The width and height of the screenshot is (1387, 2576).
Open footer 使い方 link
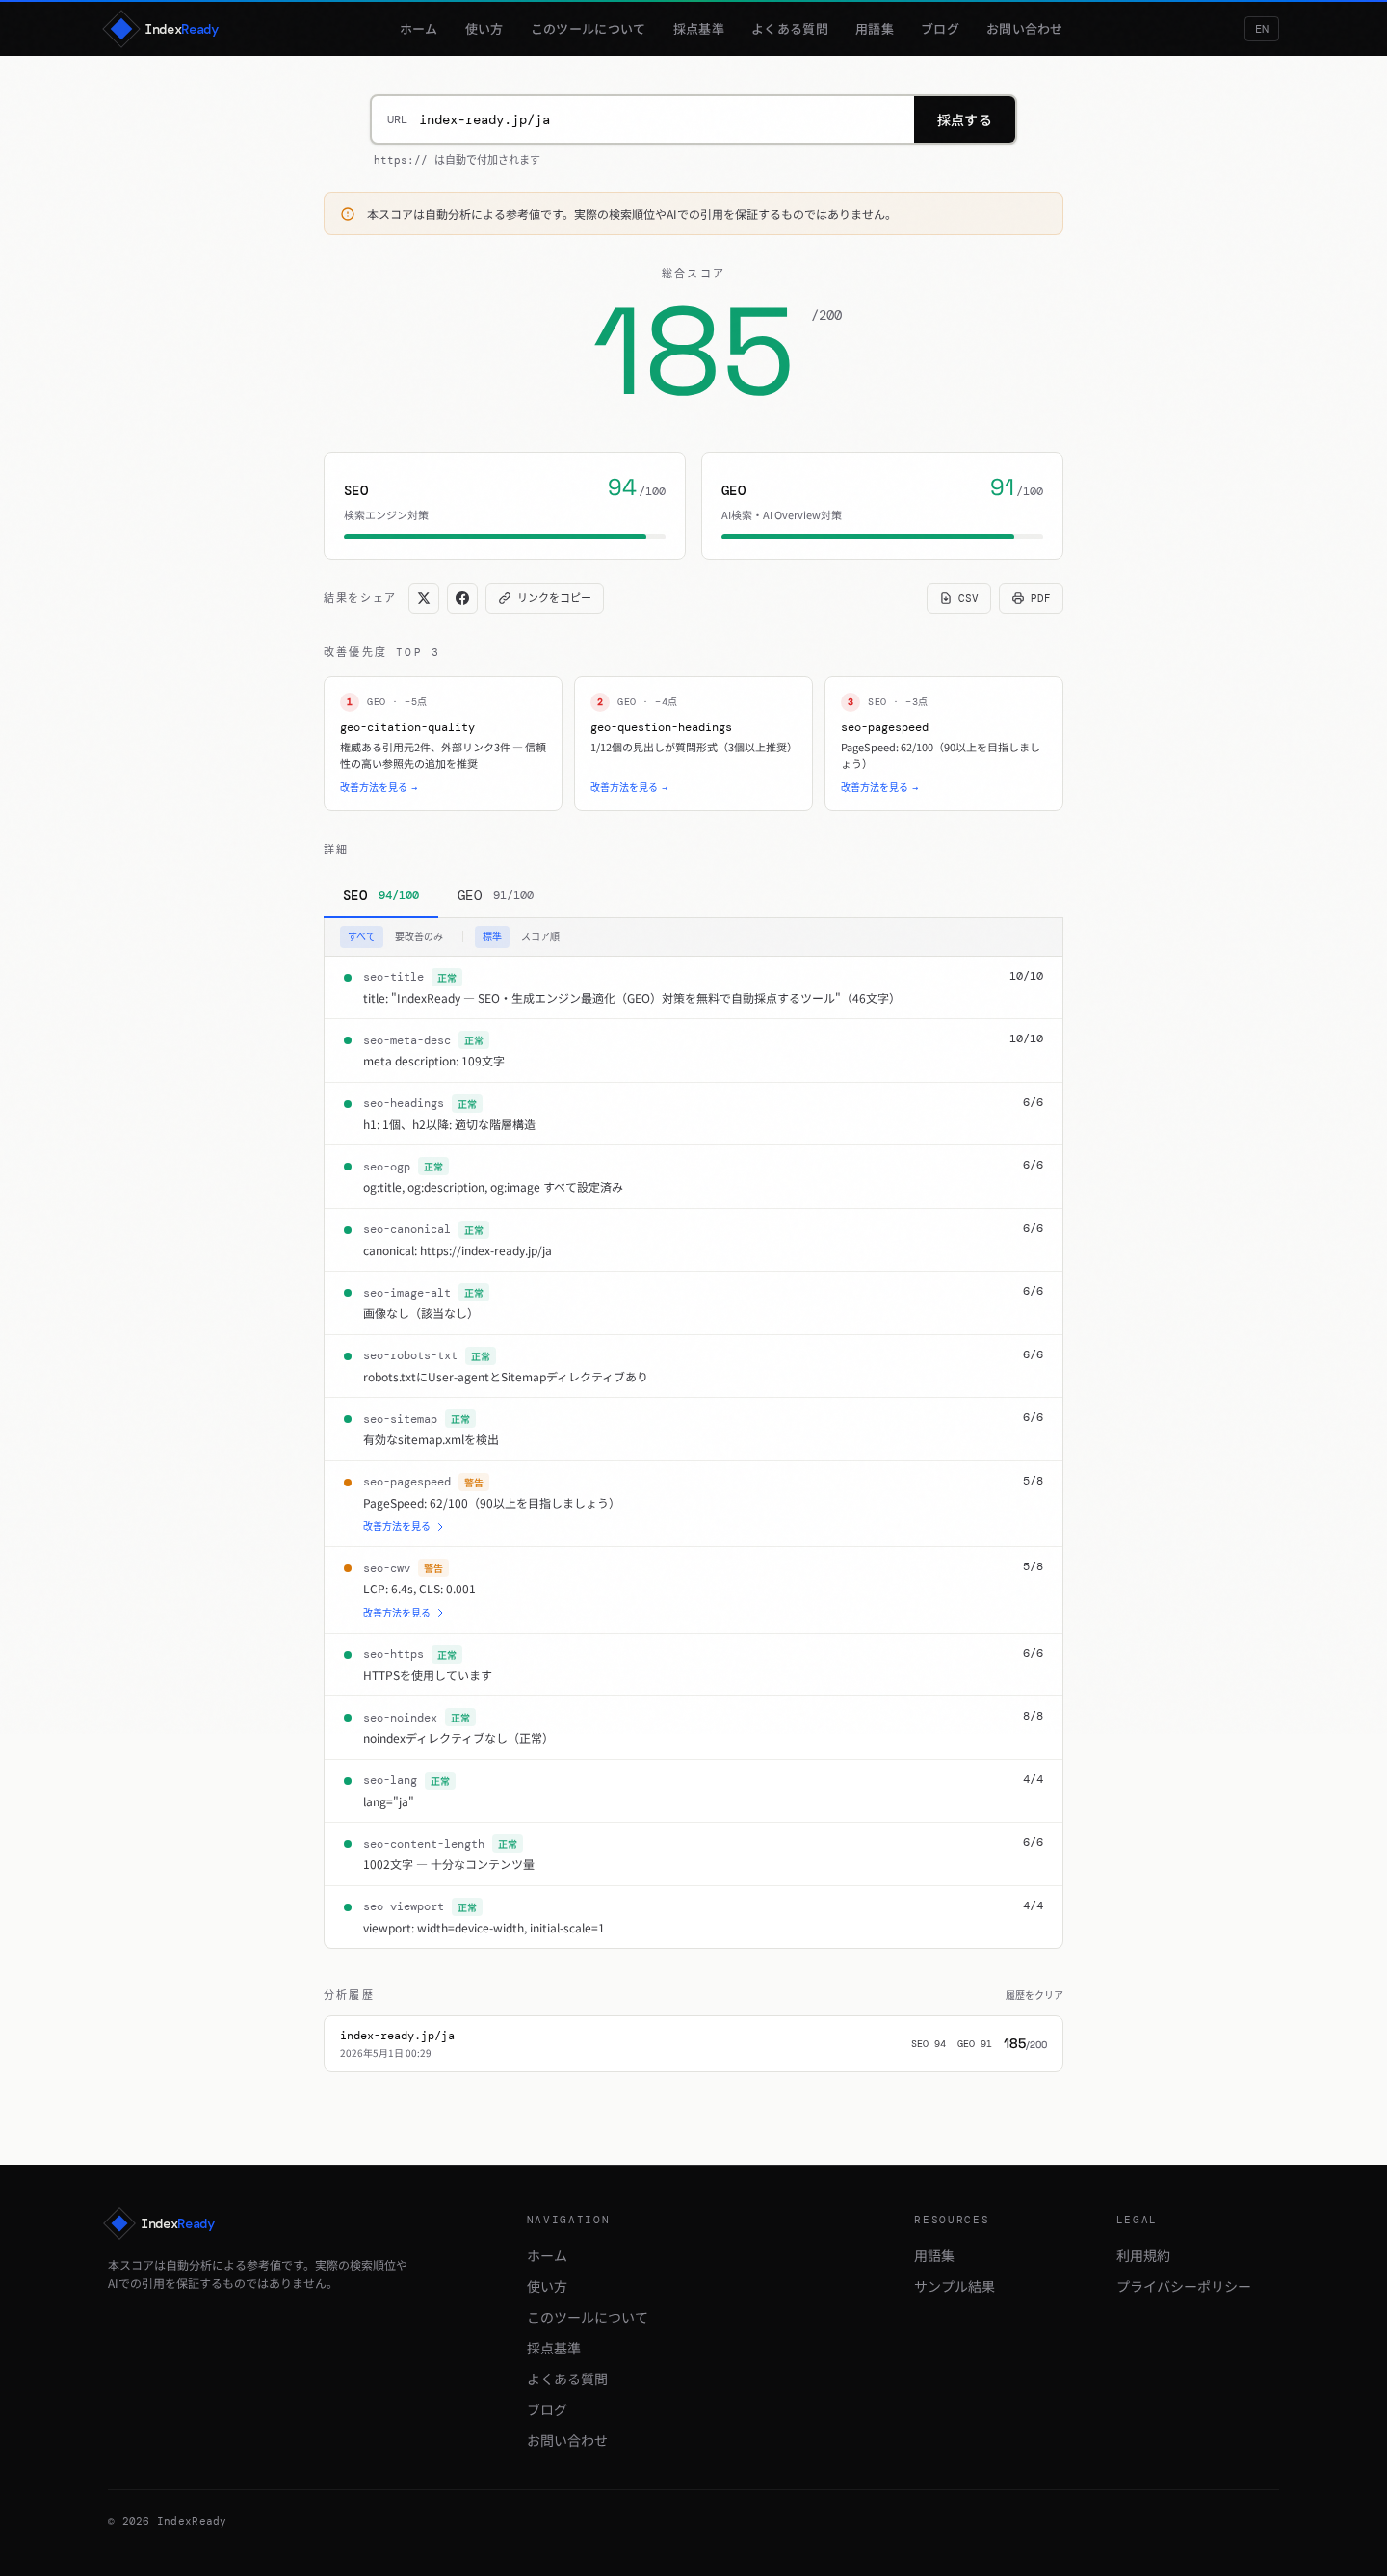click(547, 2287)
